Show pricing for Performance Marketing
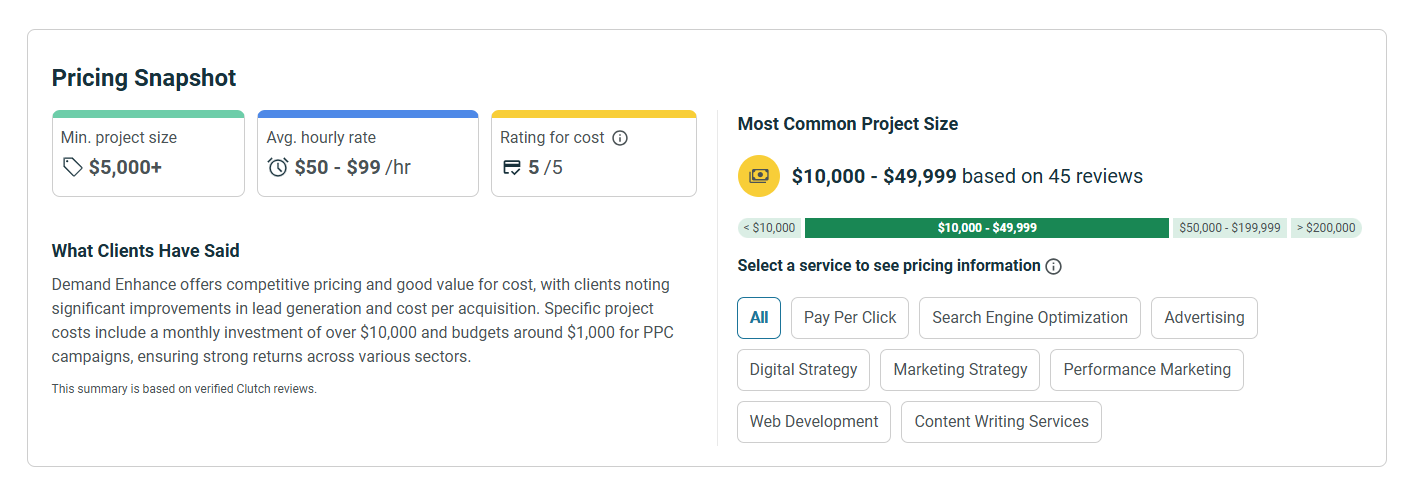Screen dimensions: 1419x490 point(1146,370)
